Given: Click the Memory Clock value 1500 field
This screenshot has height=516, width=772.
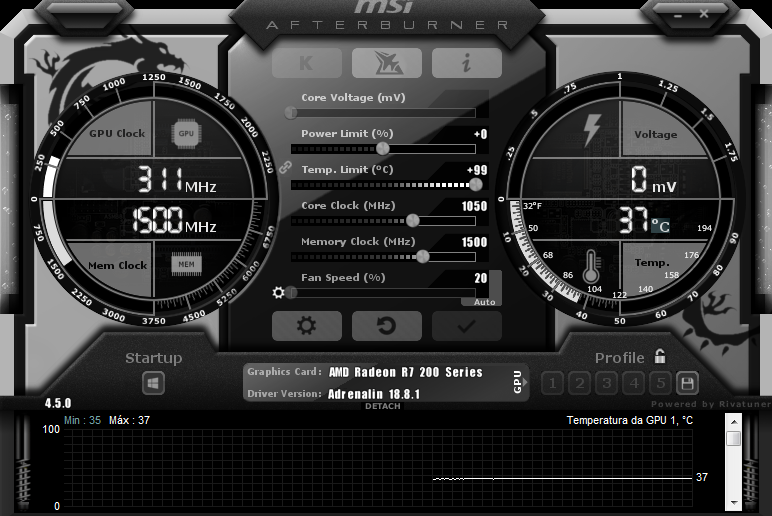Looking at the screenshot, I should pos(474,242).
